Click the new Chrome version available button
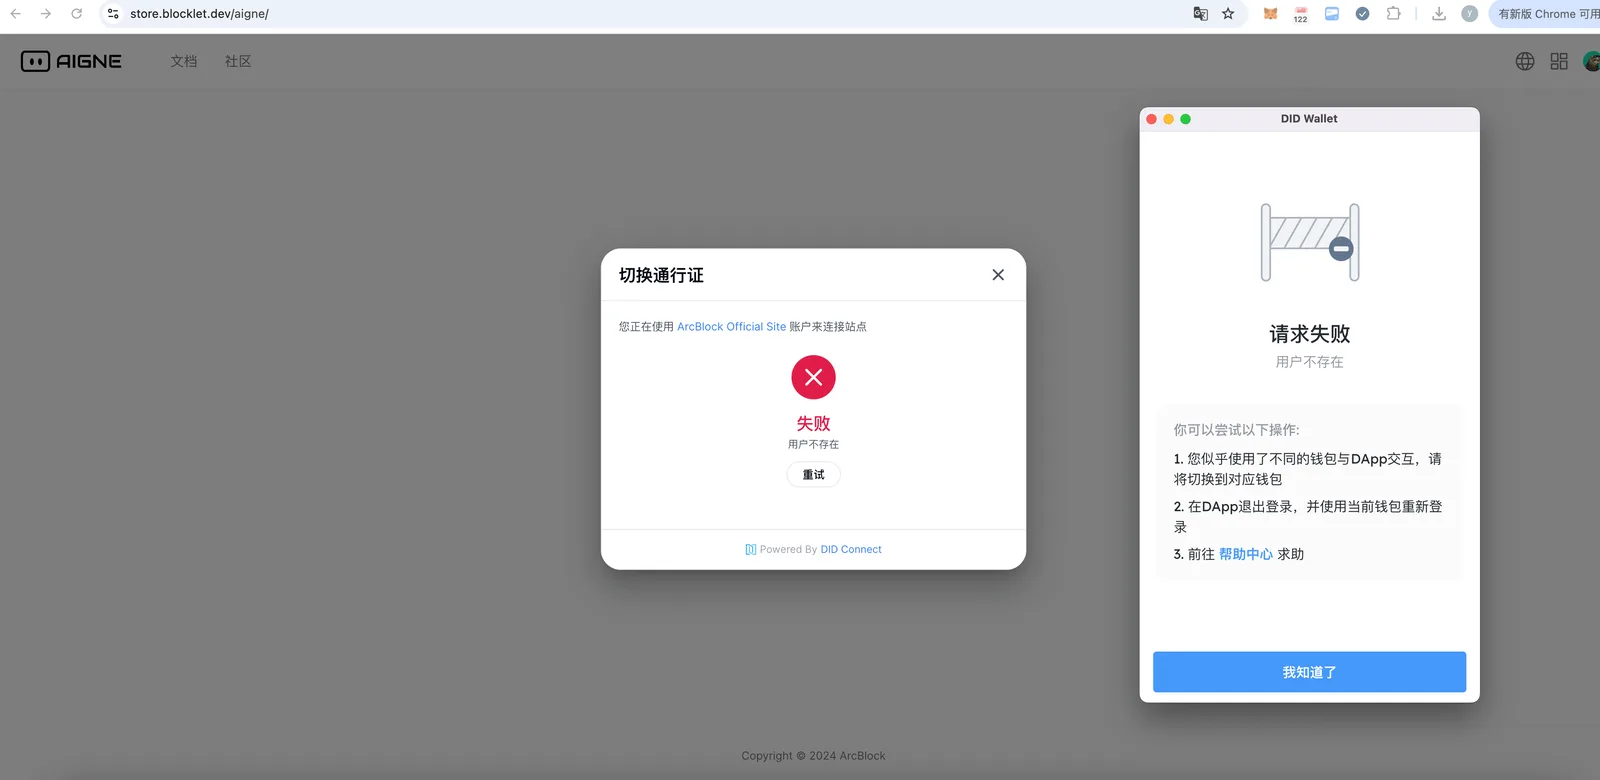Viewport: 1600px width, 780px height. [1545, 14]
